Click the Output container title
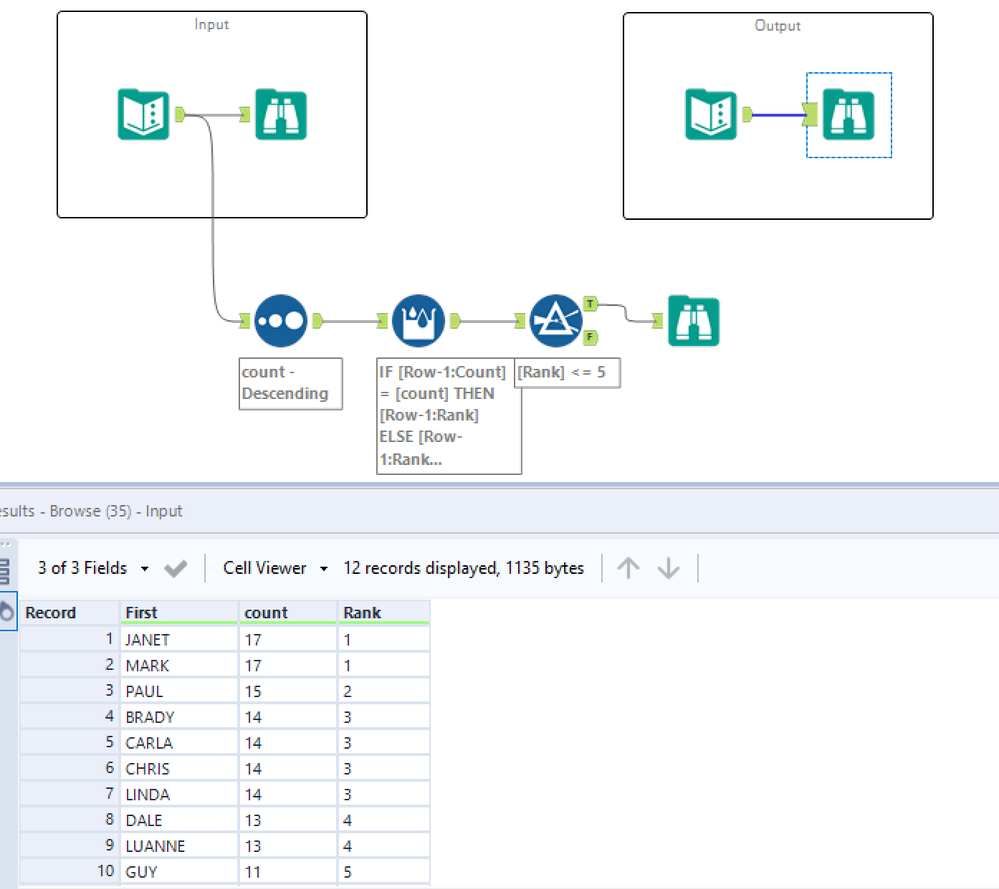 [x=777, y=25]
